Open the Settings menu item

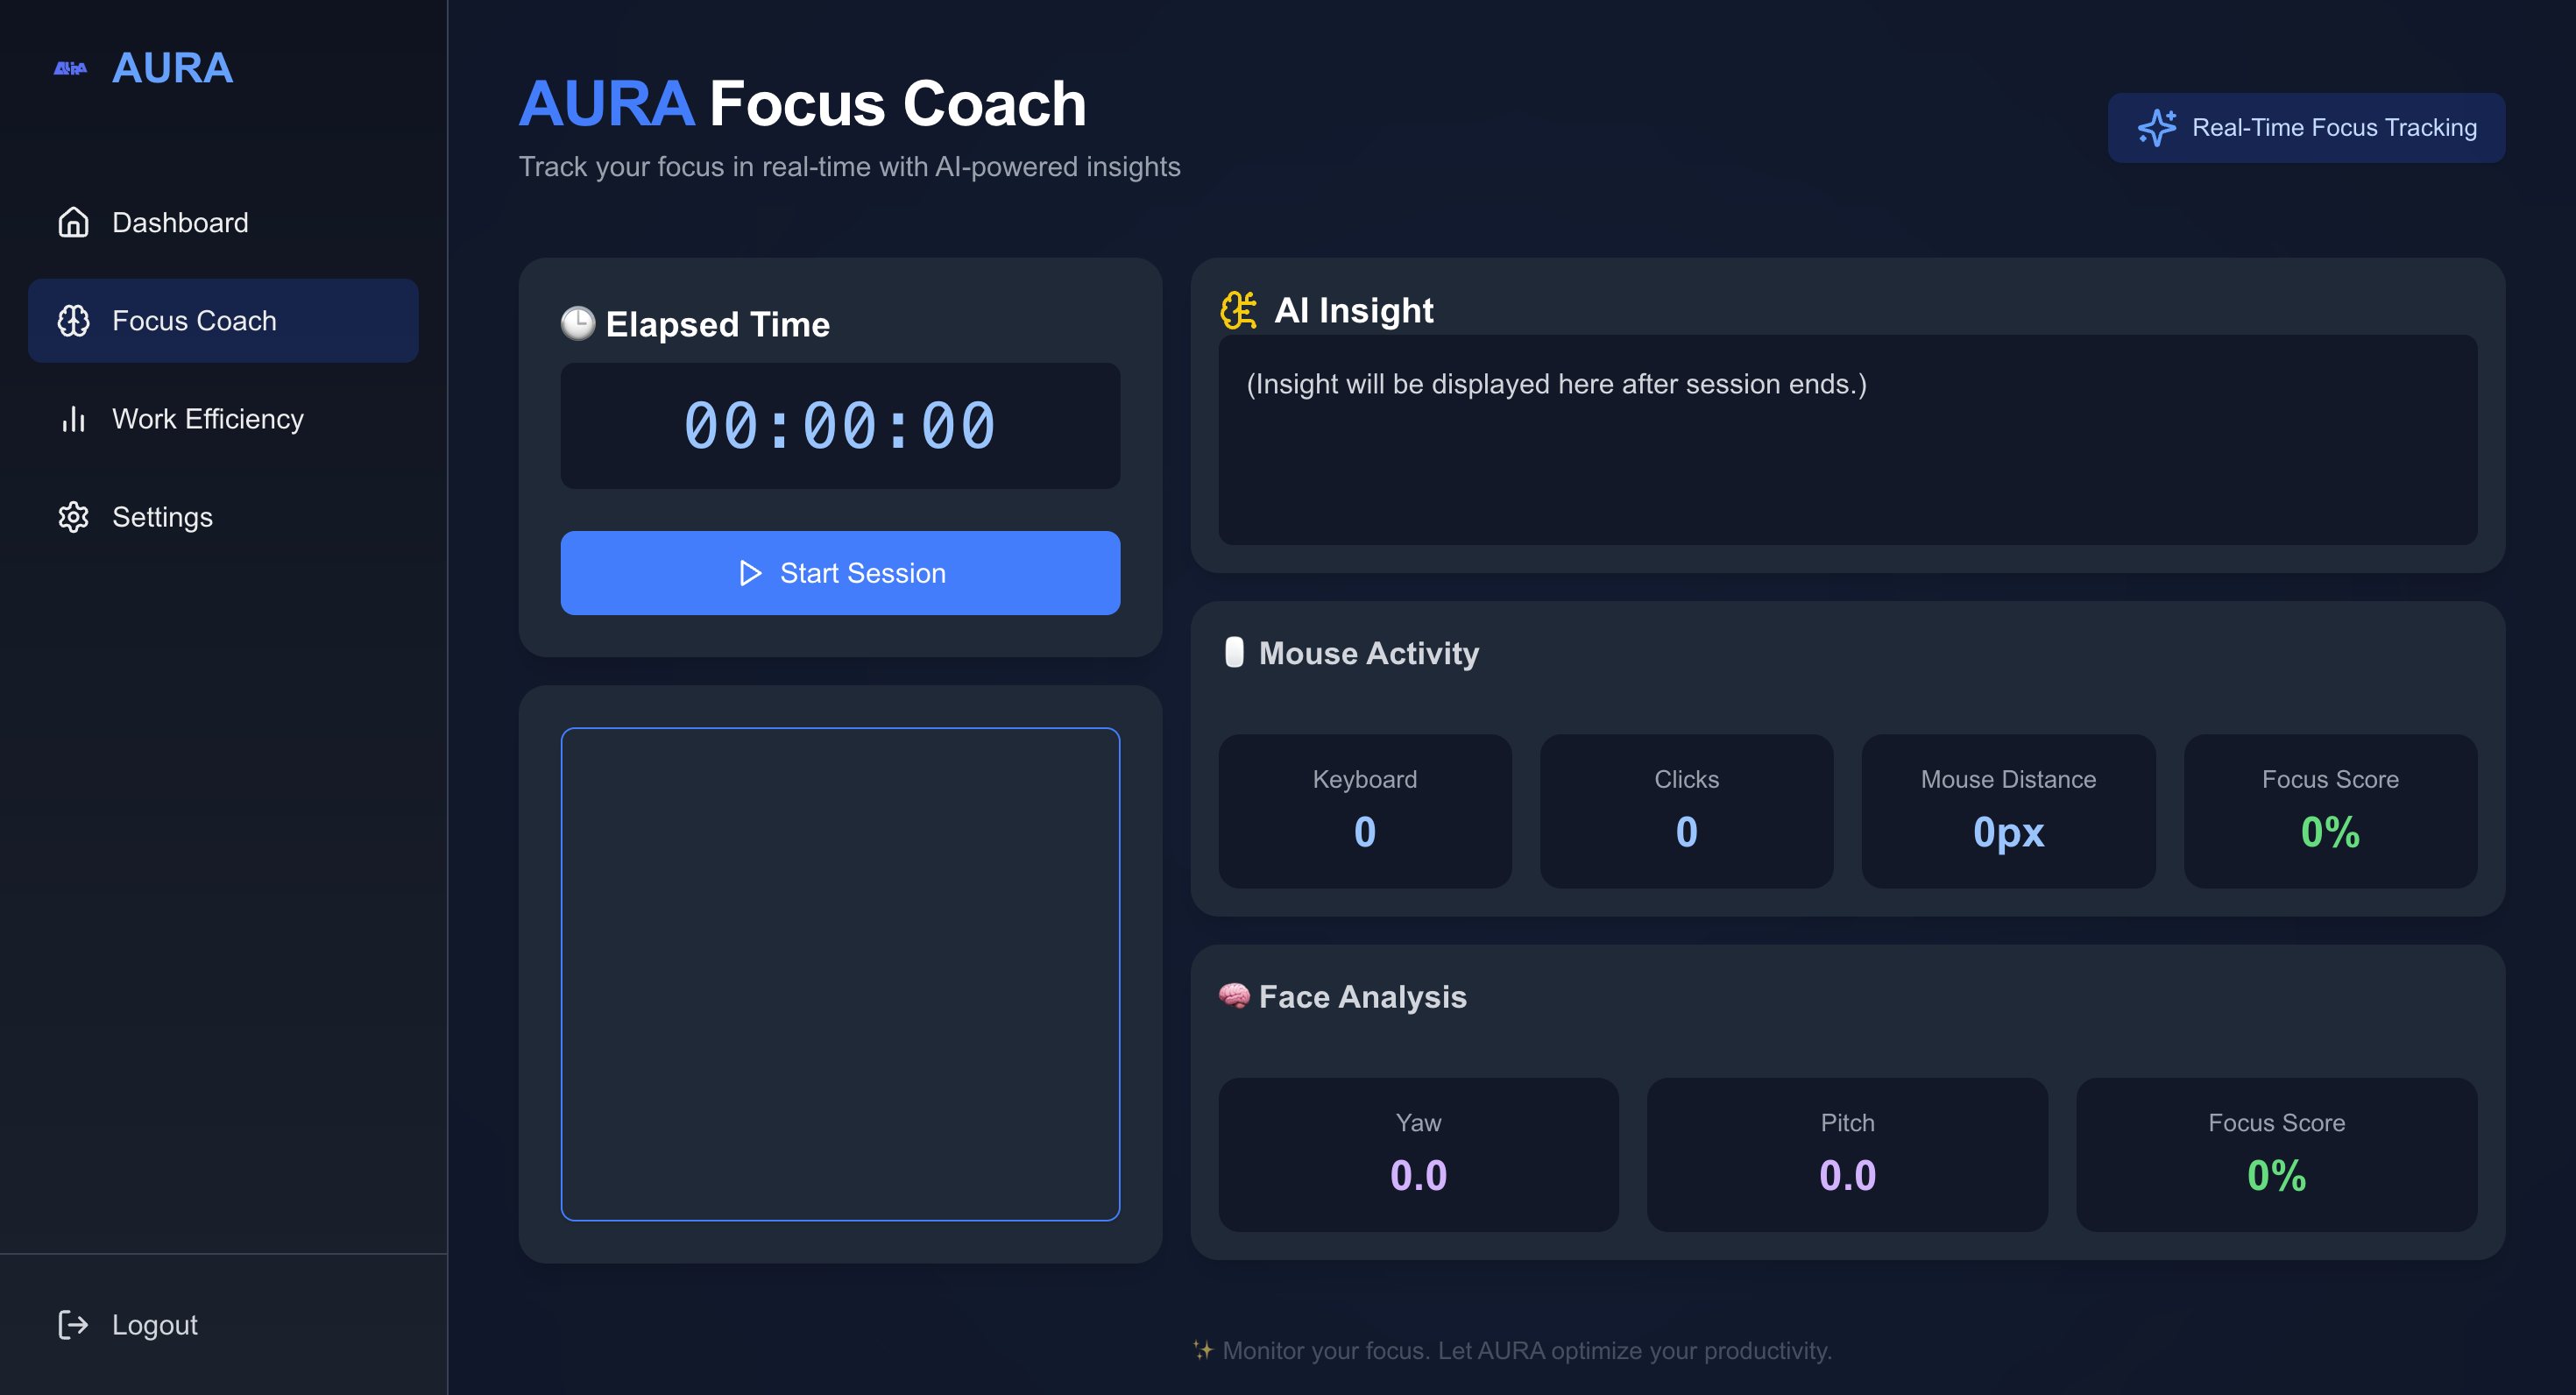[x=162, y=516]
